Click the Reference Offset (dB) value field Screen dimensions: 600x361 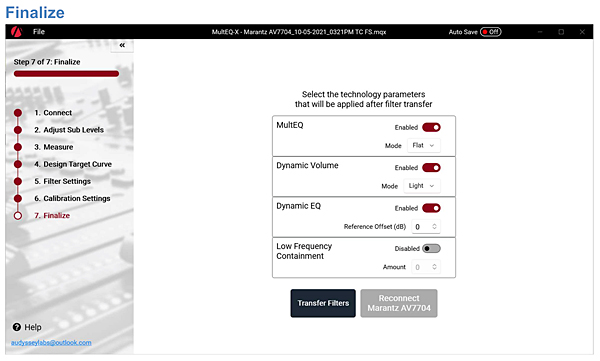426,227
